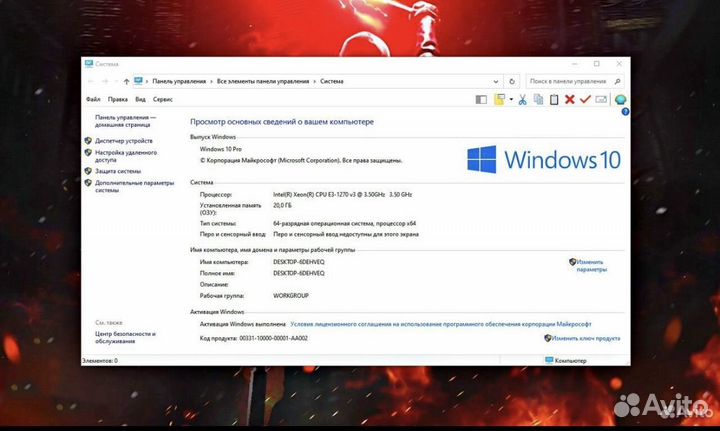Screen dimensions: 720x431
Task: Expand the address bar history dropdown
Action: click(x=498, y=80)
